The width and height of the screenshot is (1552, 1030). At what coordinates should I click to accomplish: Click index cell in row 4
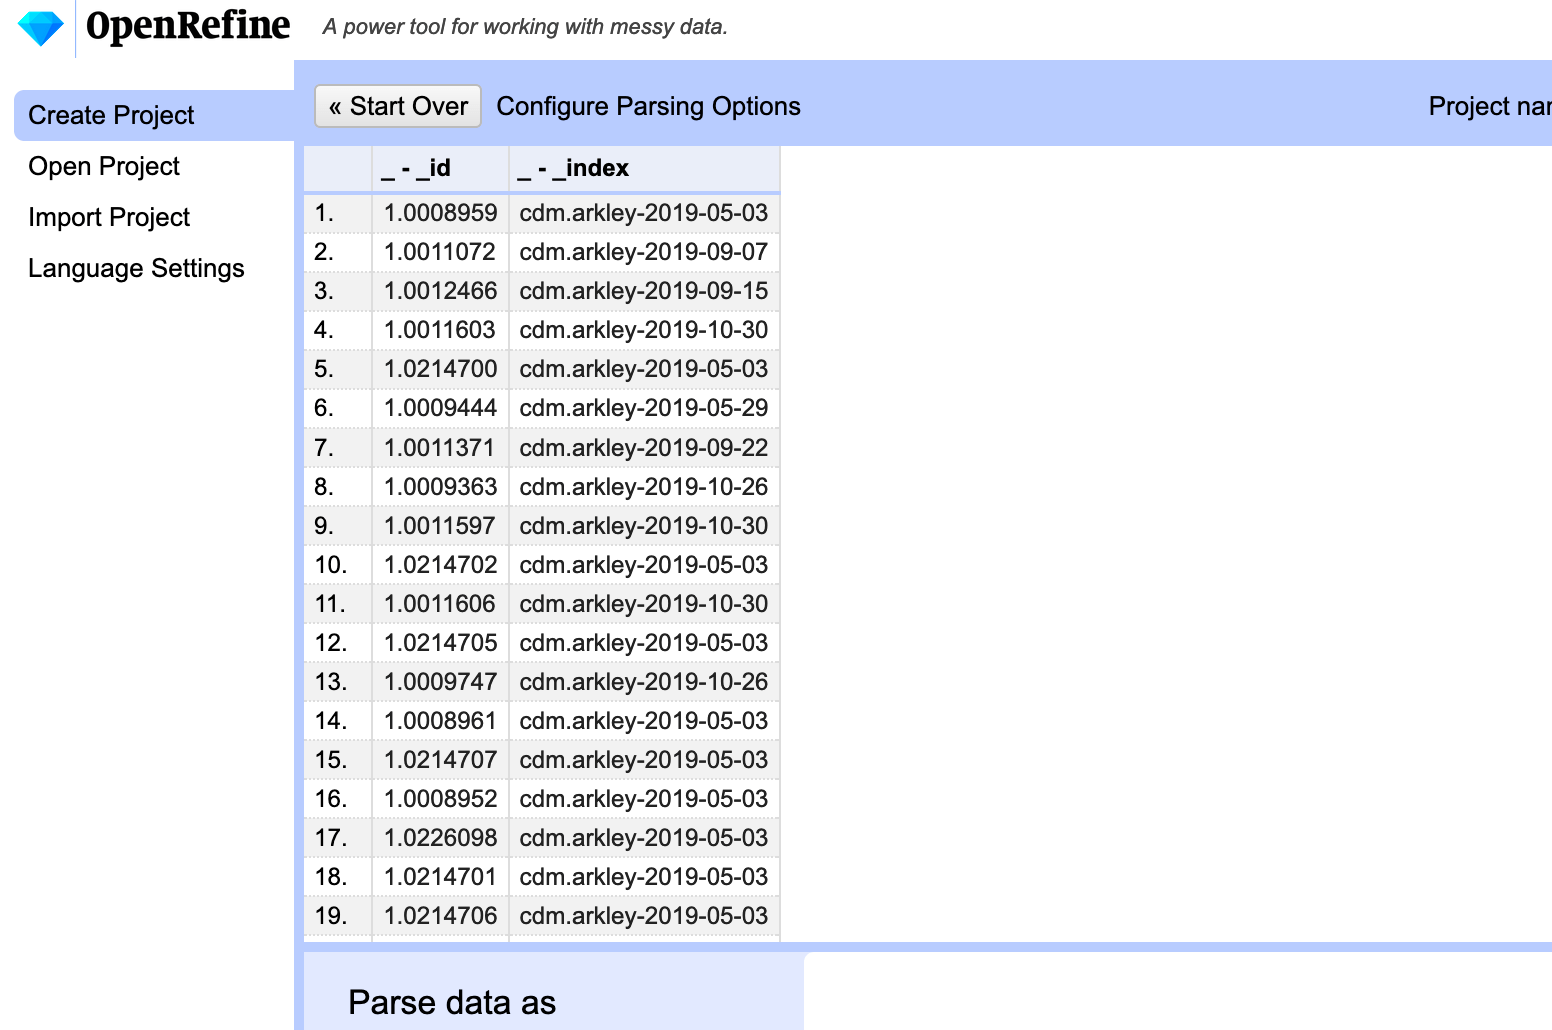(644, 330)
